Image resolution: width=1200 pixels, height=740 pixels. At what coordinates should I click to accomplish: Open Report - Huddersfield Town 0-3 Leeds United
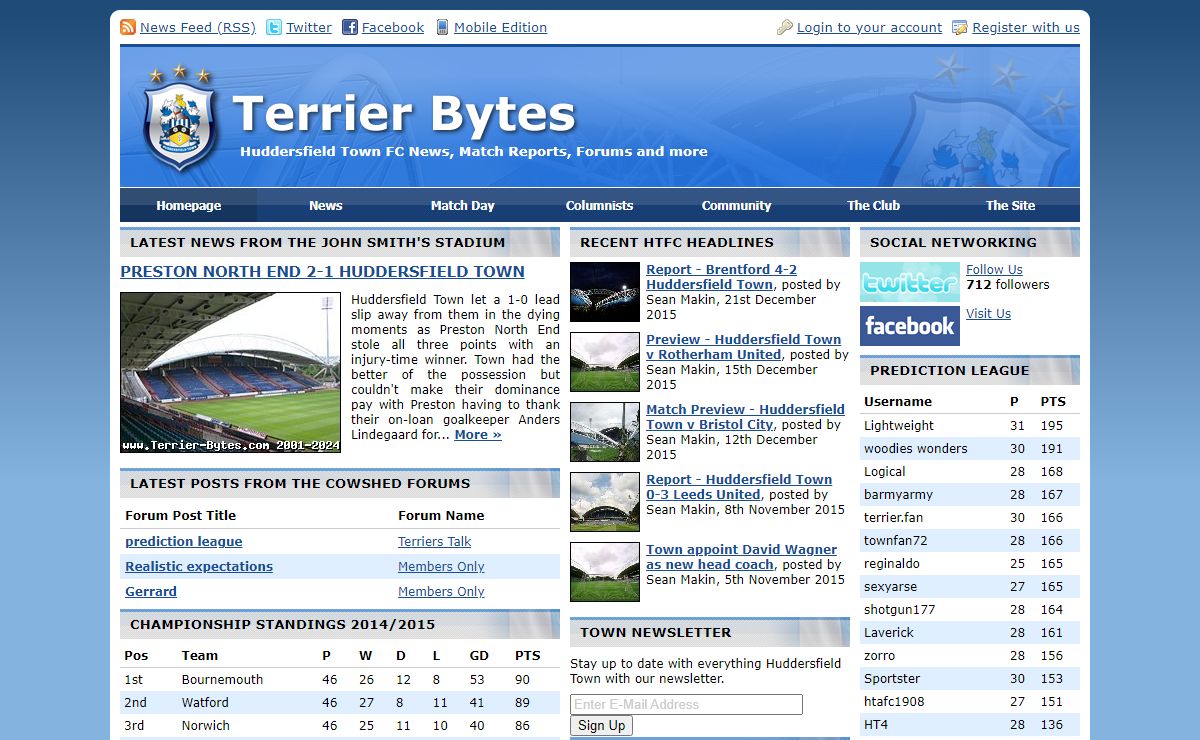[x=739, y=487]
